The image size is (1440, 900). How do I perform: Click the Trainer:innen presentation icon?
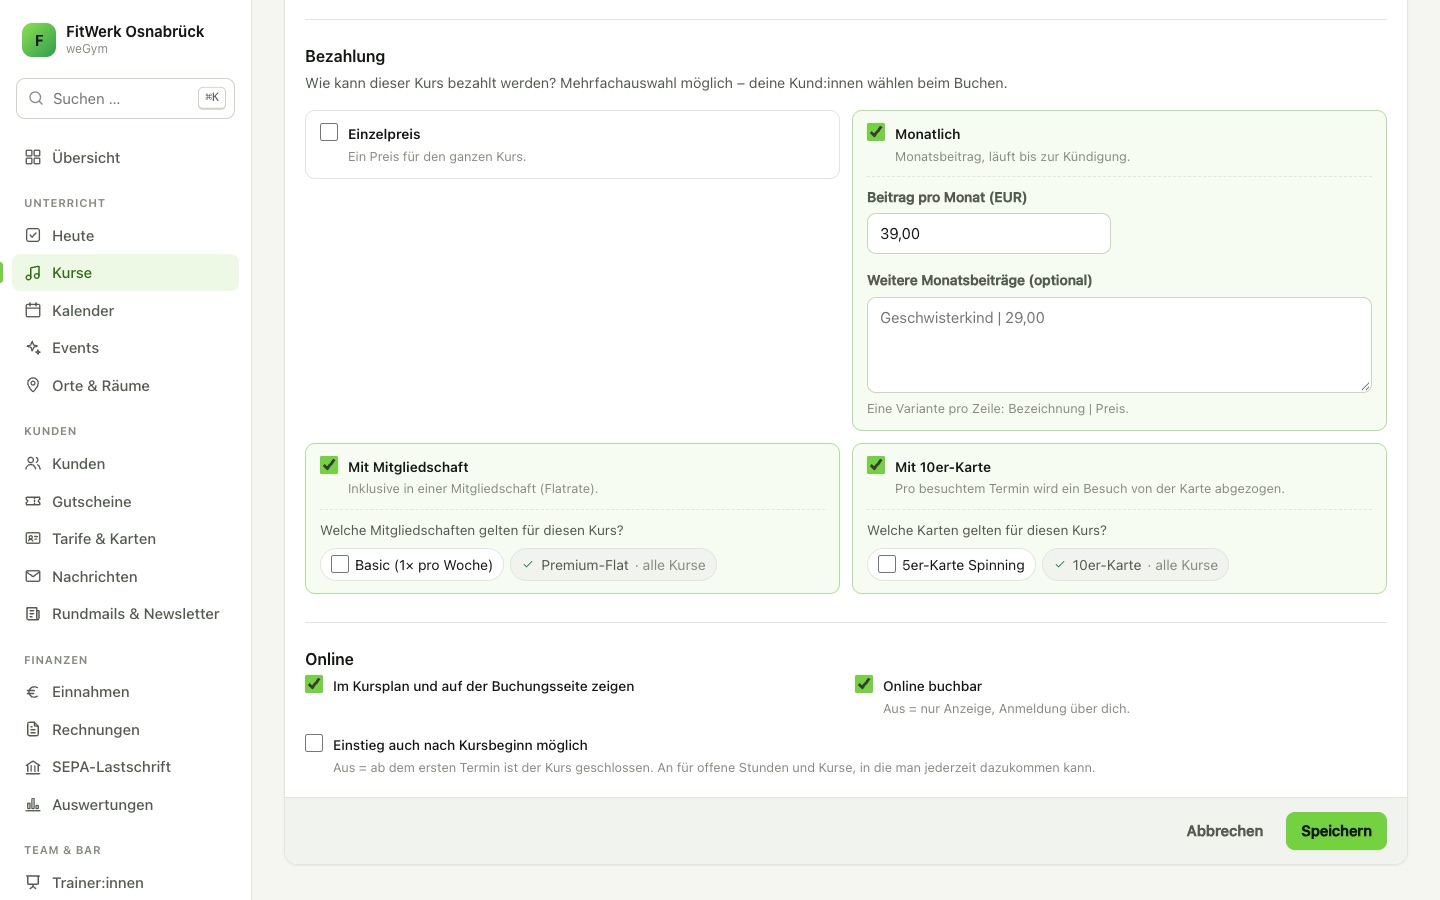click(x=33, y=882)
